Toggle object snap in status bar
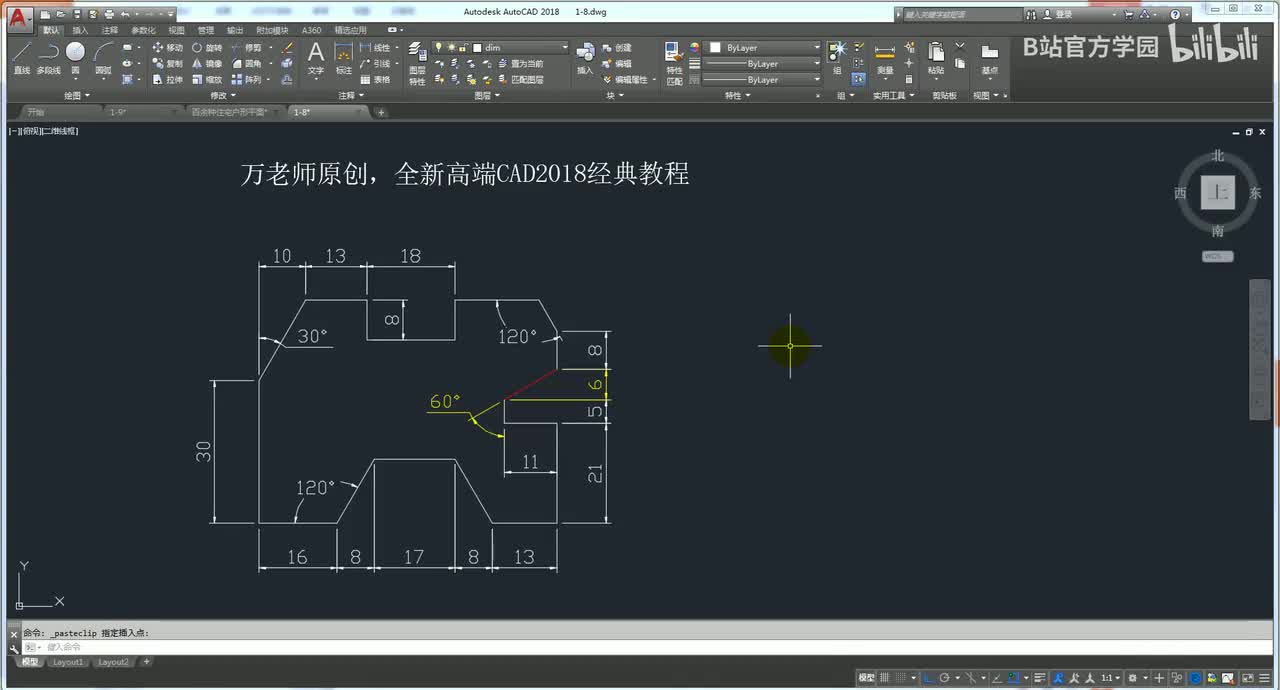Viewport: 1280px width, 690px height. click(x=1014, y=678)
